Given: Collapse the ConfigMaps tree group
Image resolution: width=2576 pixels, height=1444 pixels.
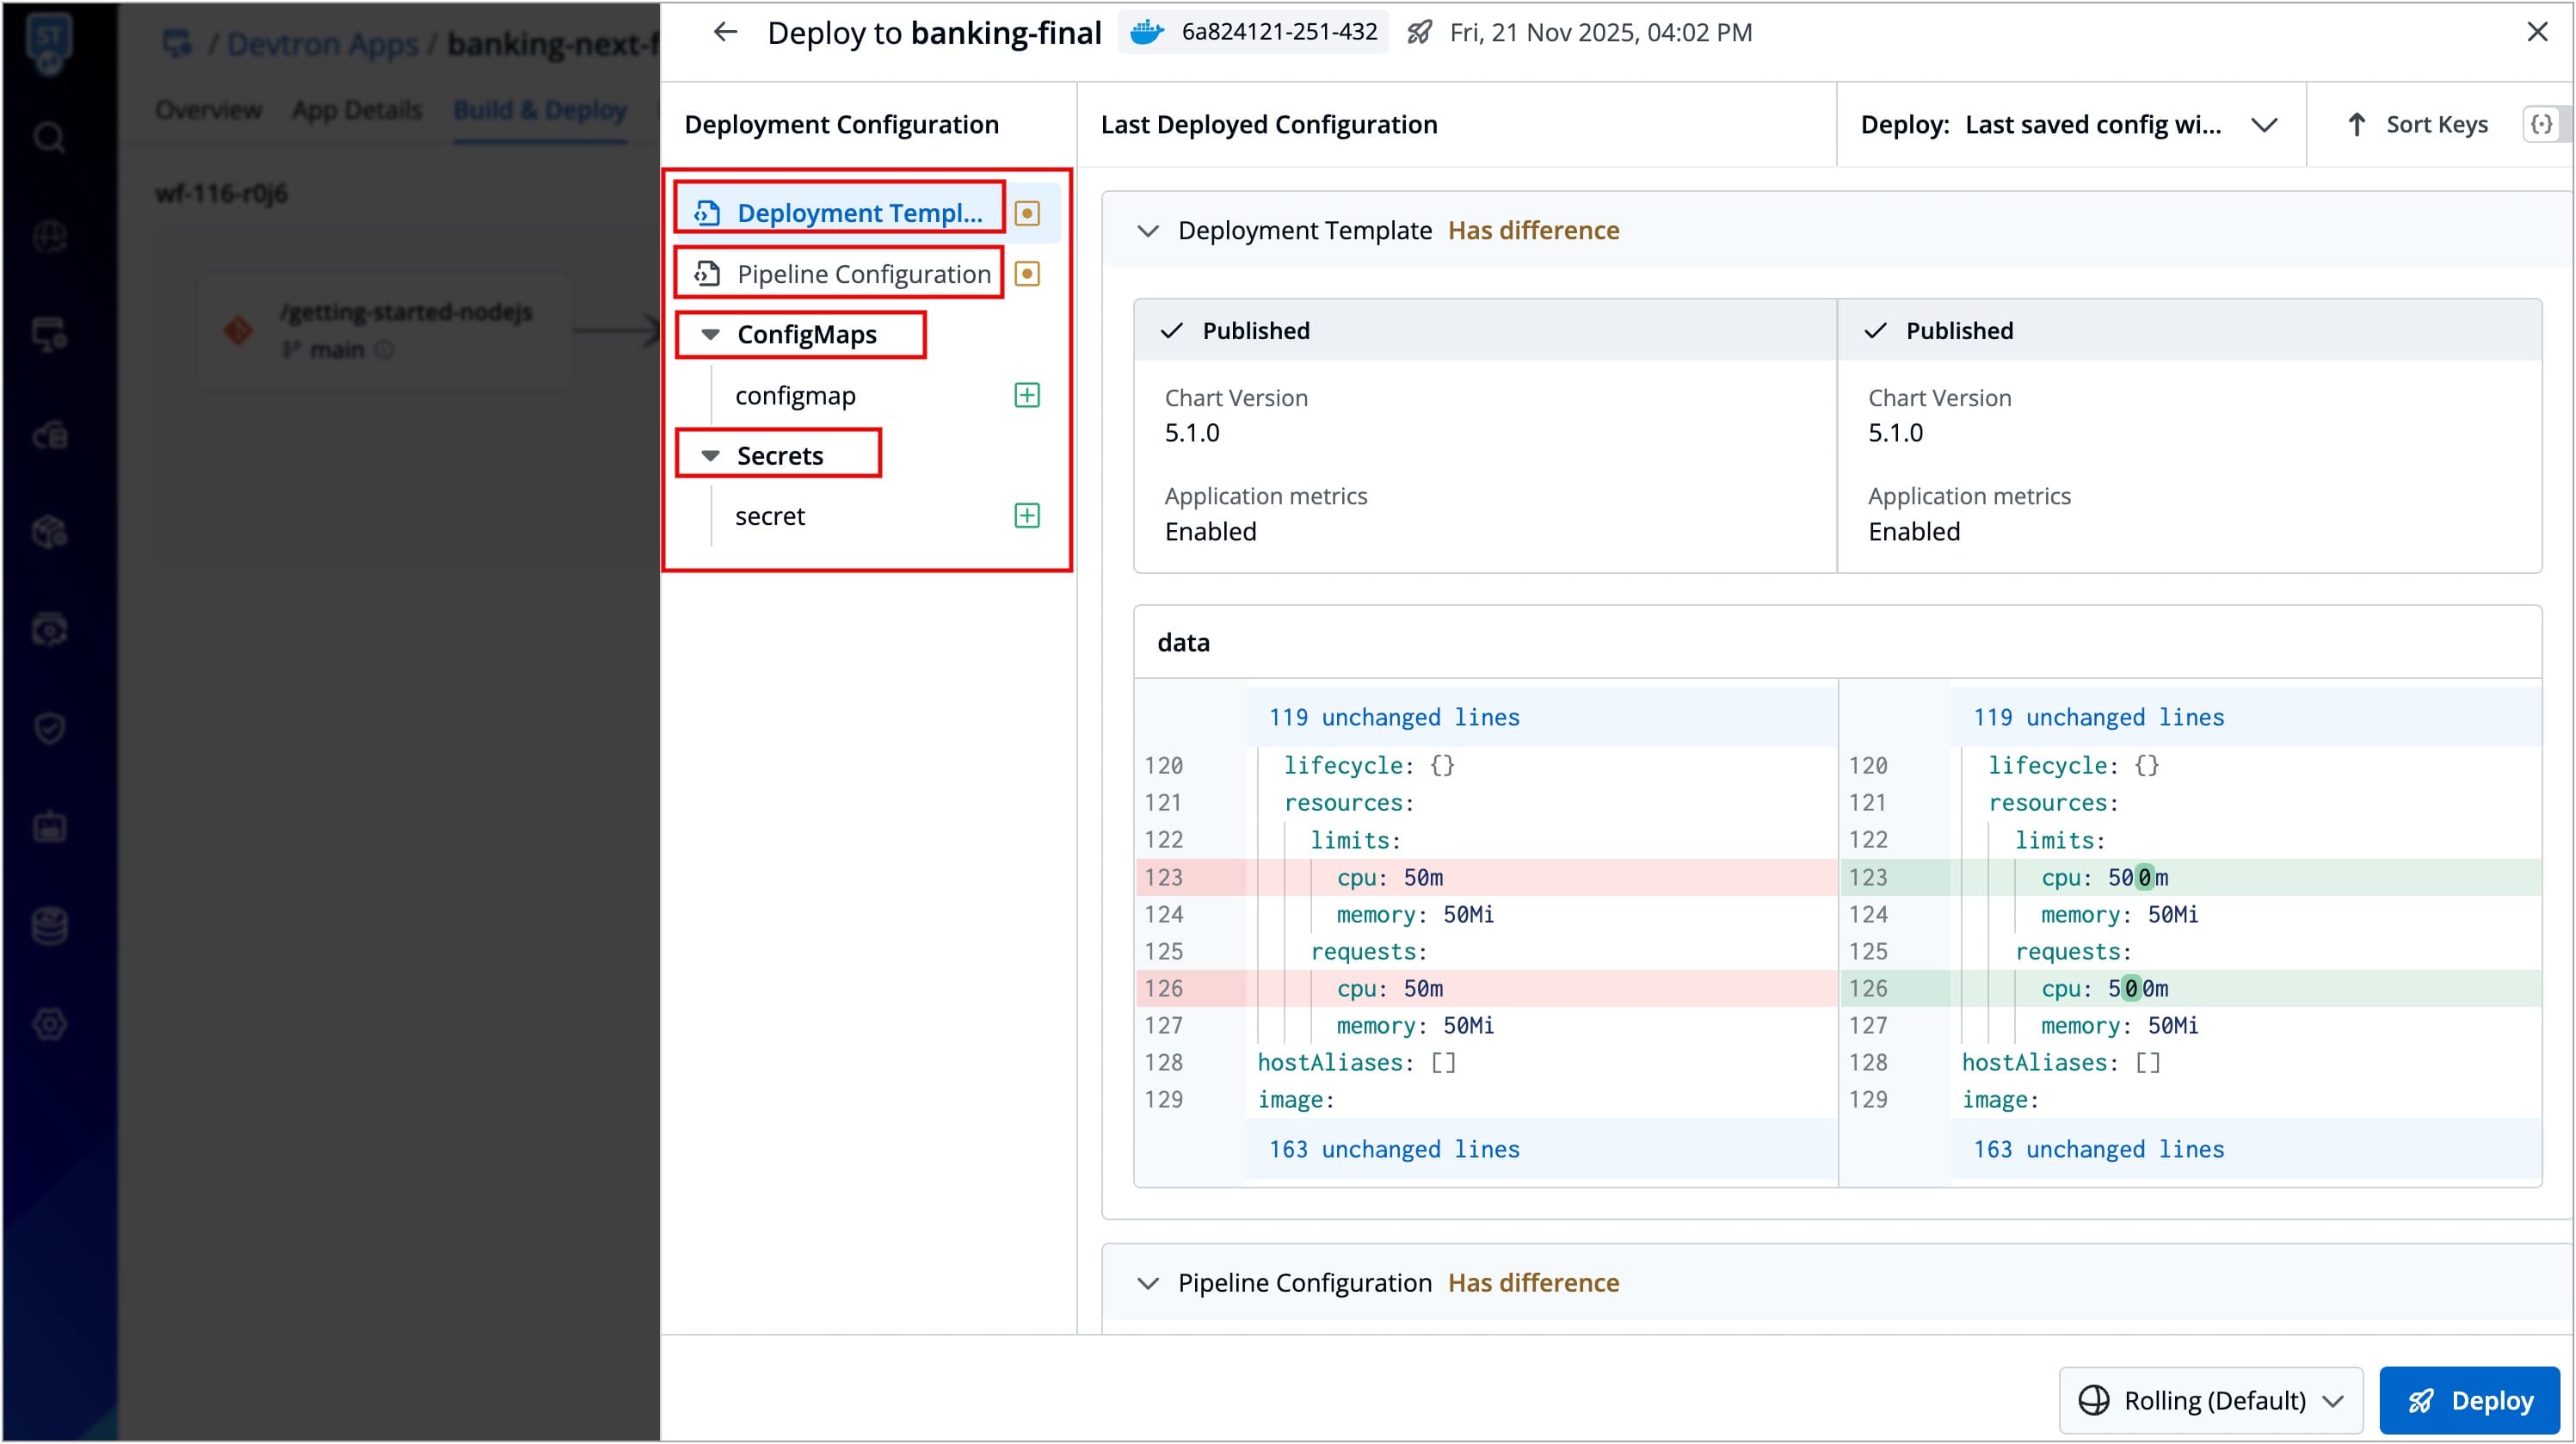Looking at the screenshot, I should point(710,335).
